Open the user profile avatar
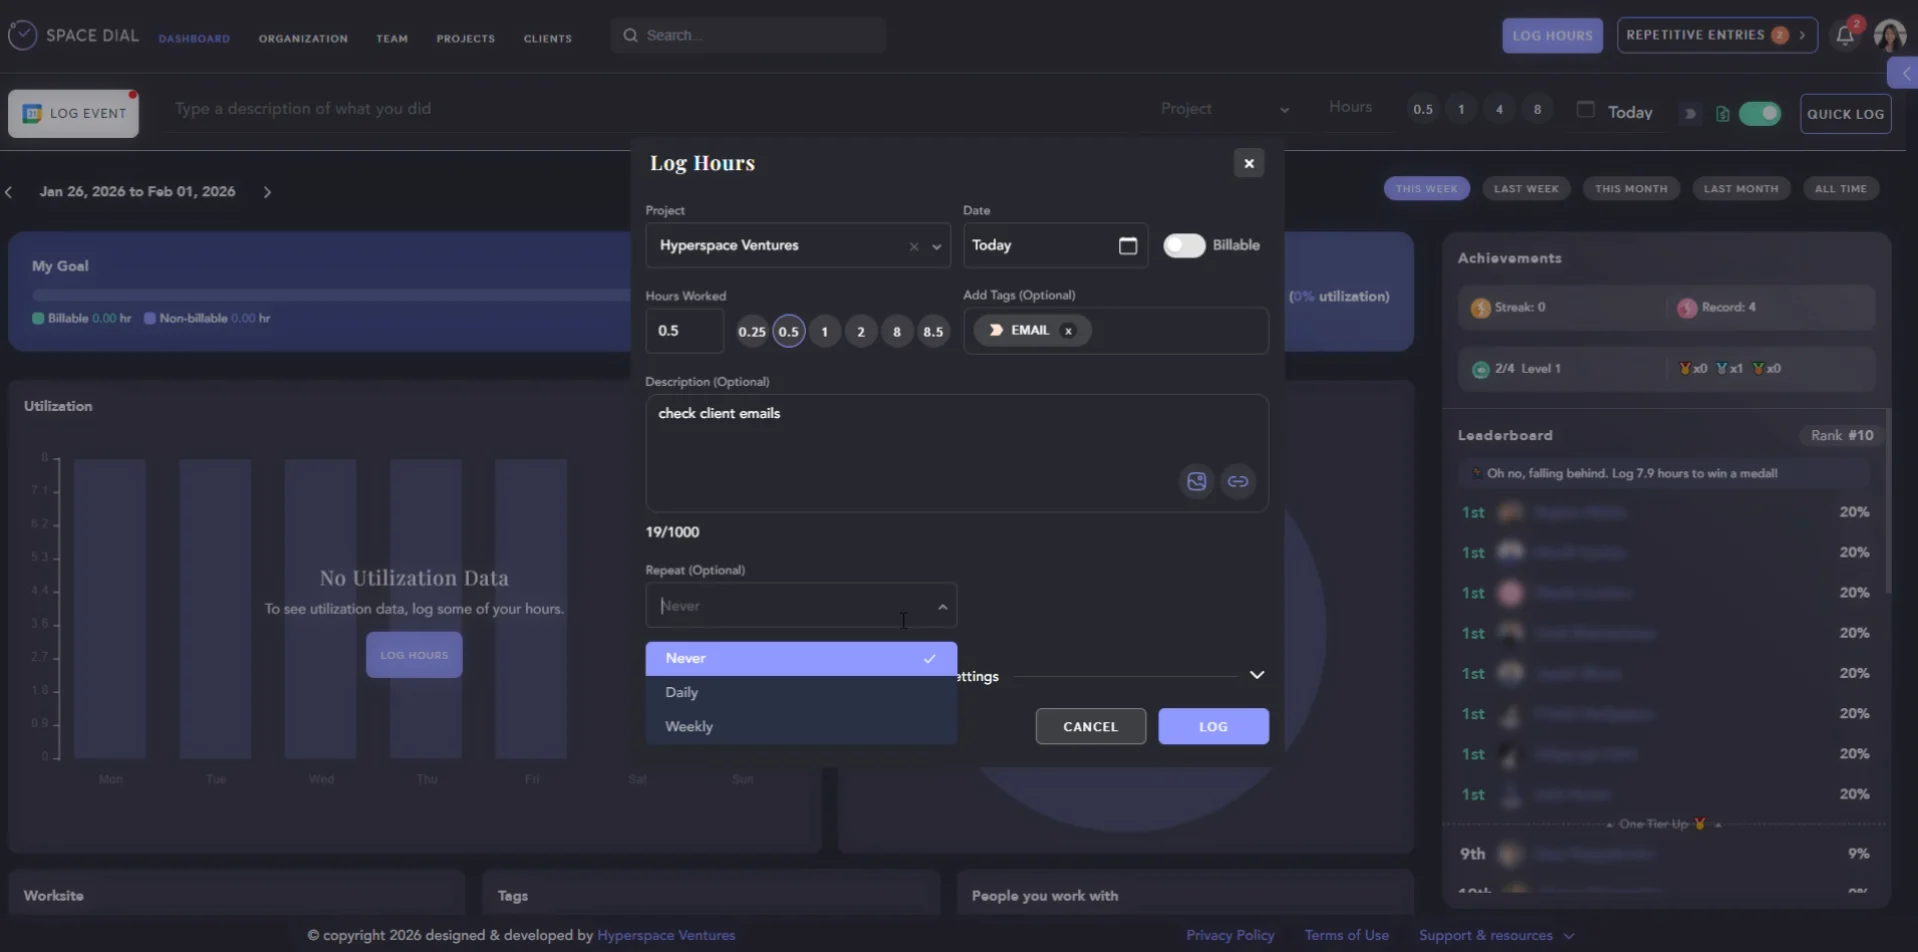This screenshot has width=1918, height=952. tap(1889, 36)
